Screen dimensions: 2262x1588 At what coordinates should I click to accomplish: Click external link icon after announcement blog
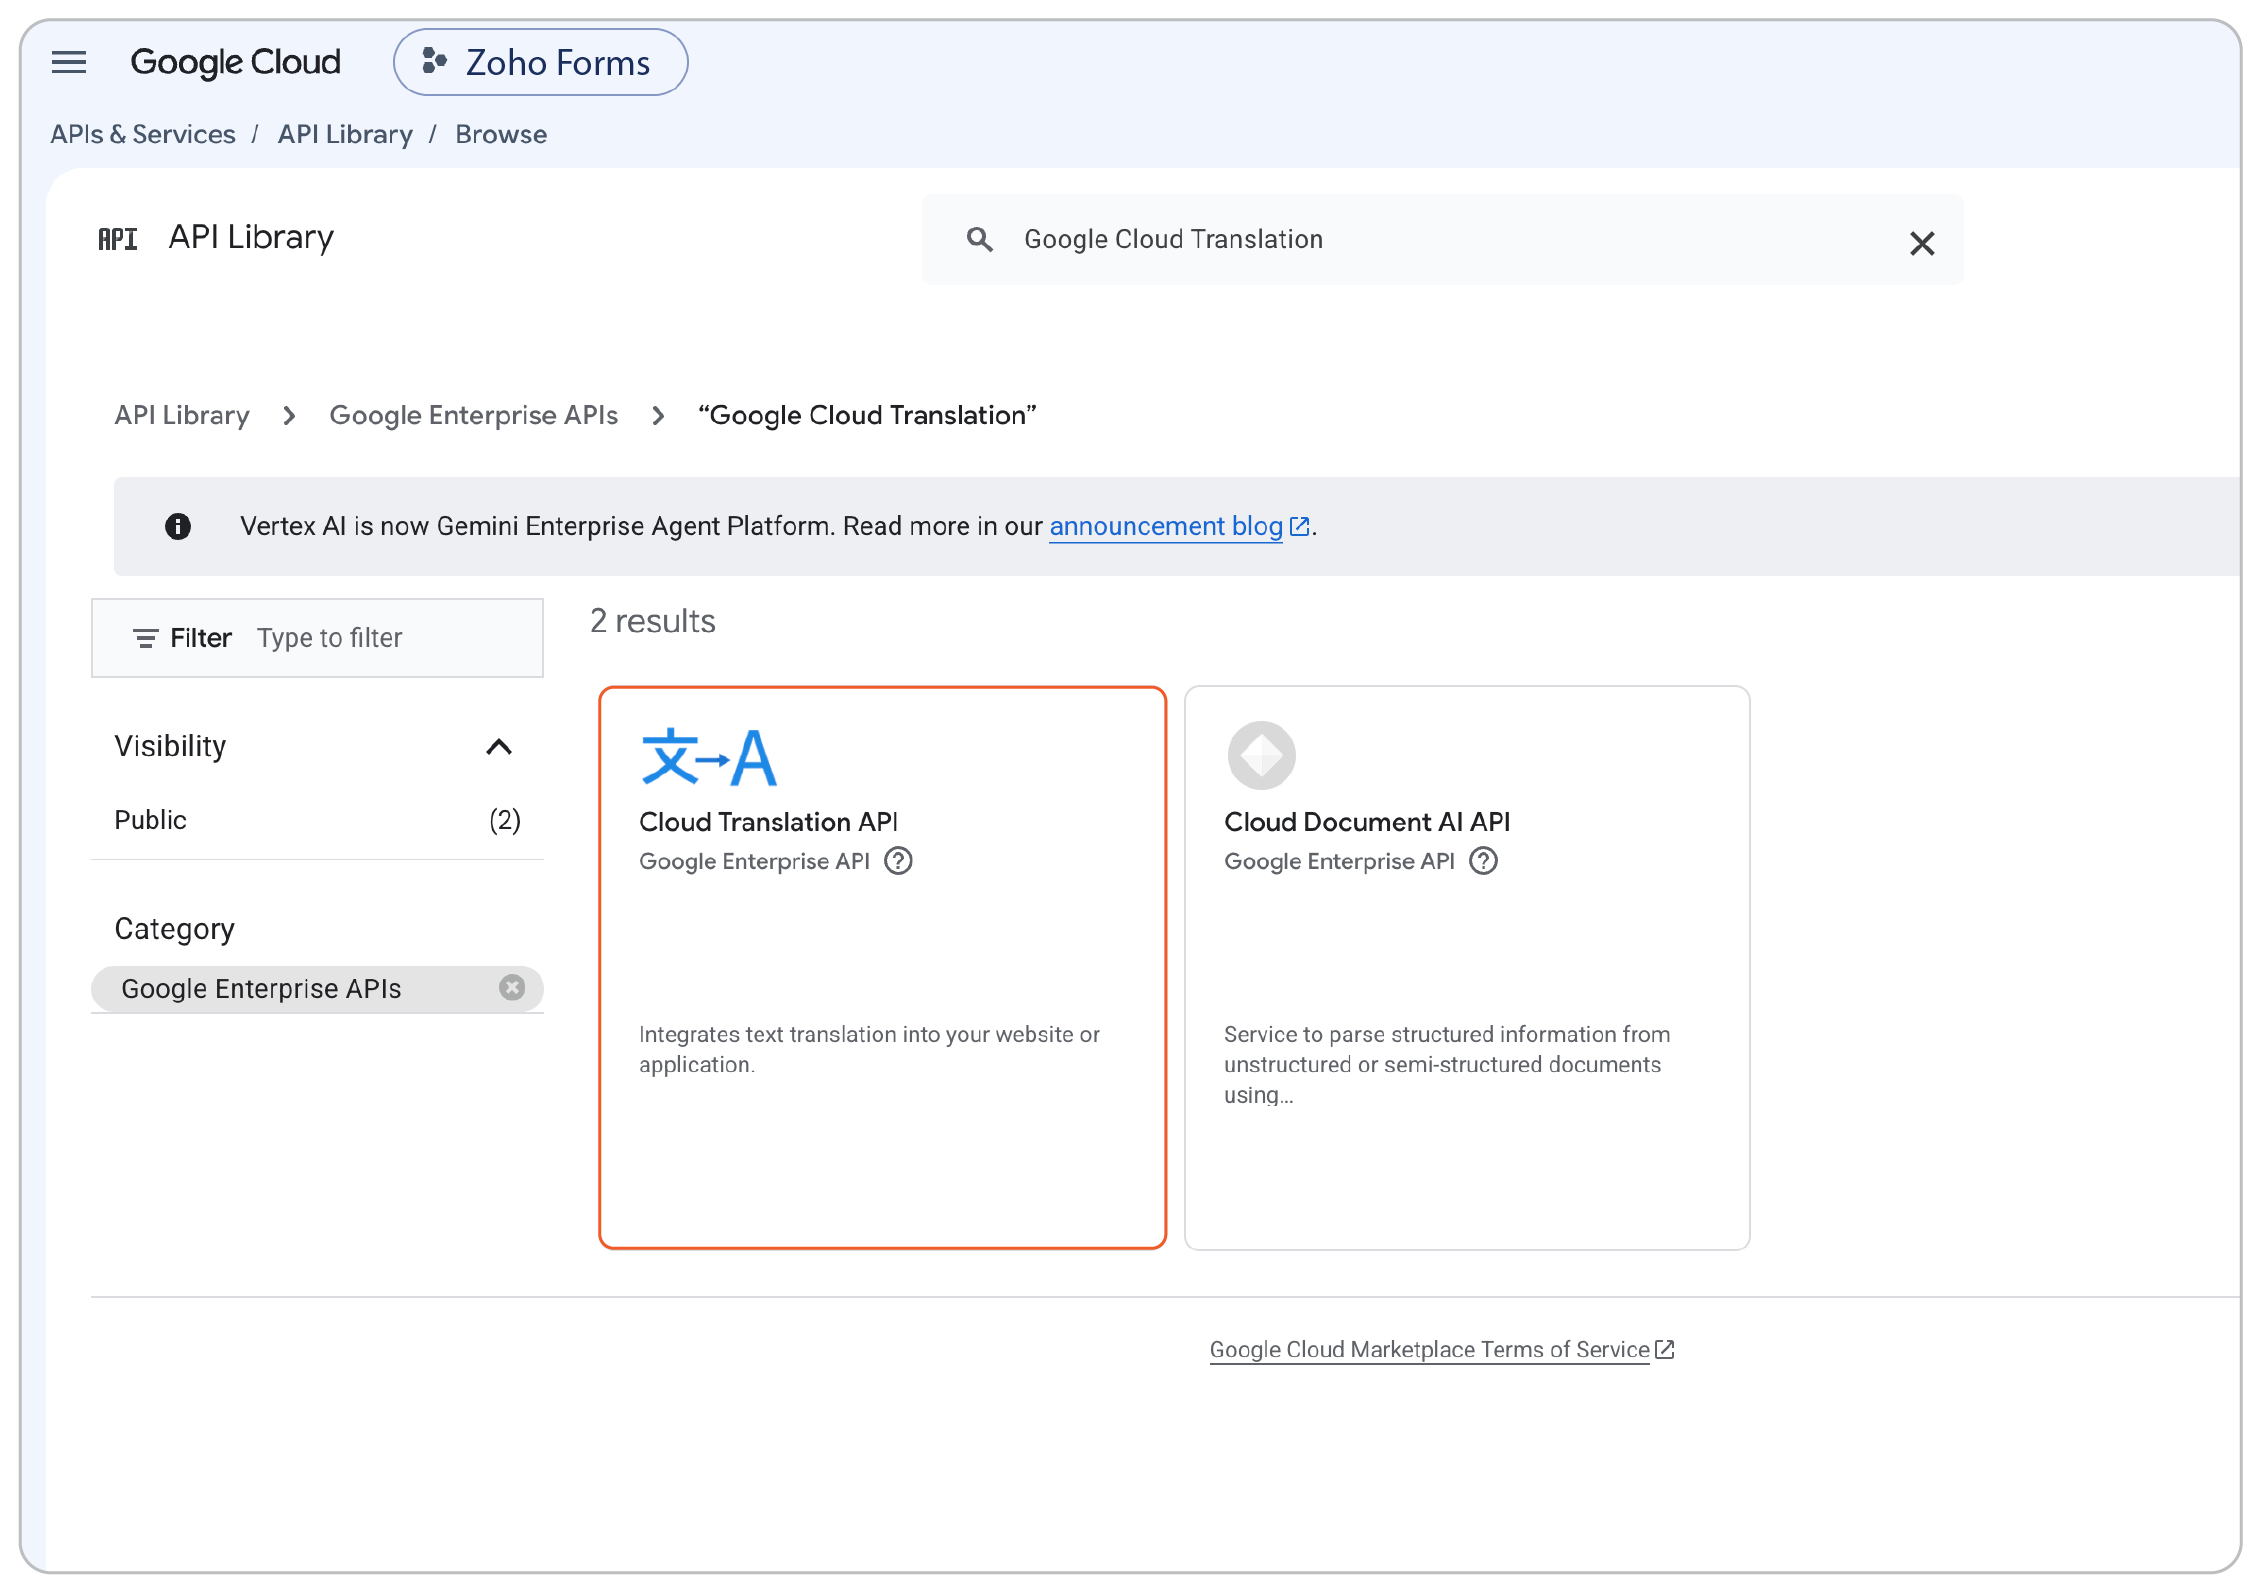(1300, 526)
